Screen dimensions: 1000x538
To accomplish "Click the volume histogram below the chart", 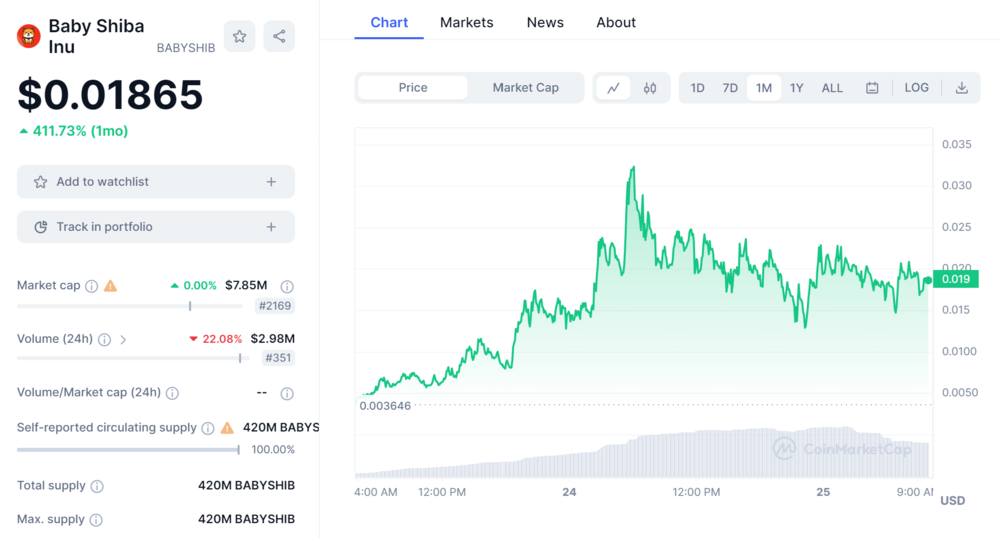I will coord(643,453).
